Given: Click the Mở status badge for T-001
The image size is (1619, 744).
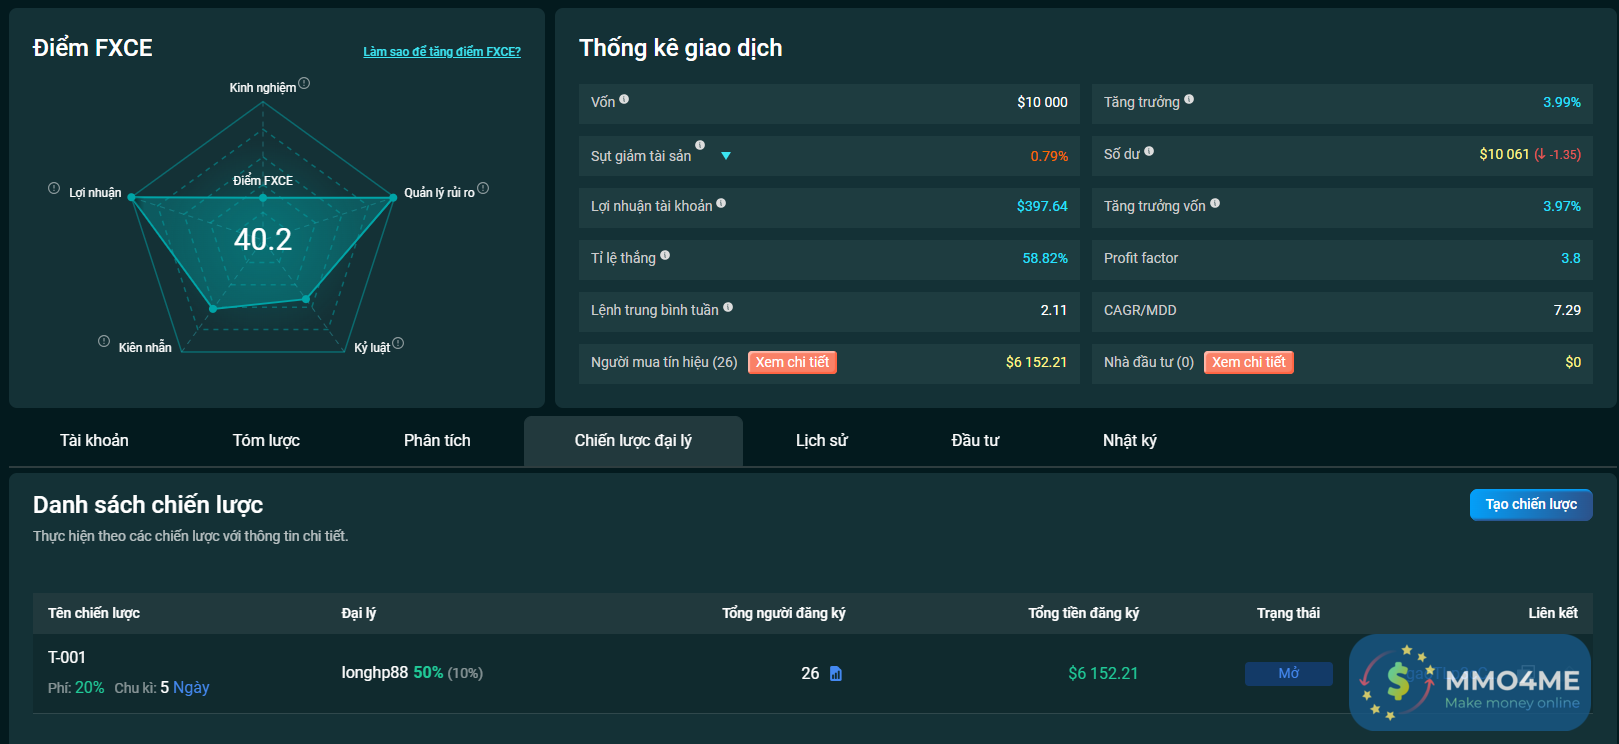Looking at the screenshot, I should point(1288,674).
